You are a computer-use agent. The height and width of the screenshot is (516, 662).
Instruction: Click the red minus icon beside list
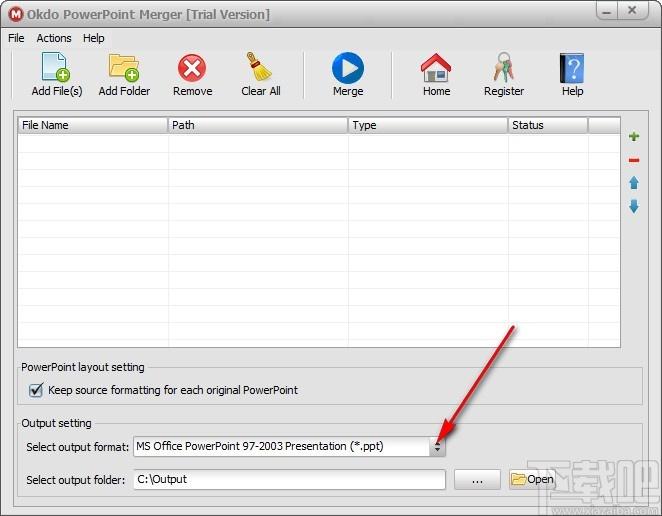click(x=634, y=160)
